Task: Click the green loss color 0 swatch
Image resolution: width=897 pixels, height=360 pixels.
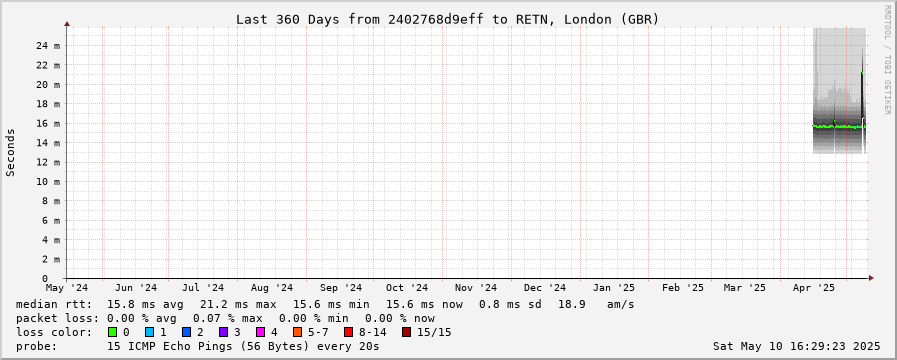Action: coord(112,332)
